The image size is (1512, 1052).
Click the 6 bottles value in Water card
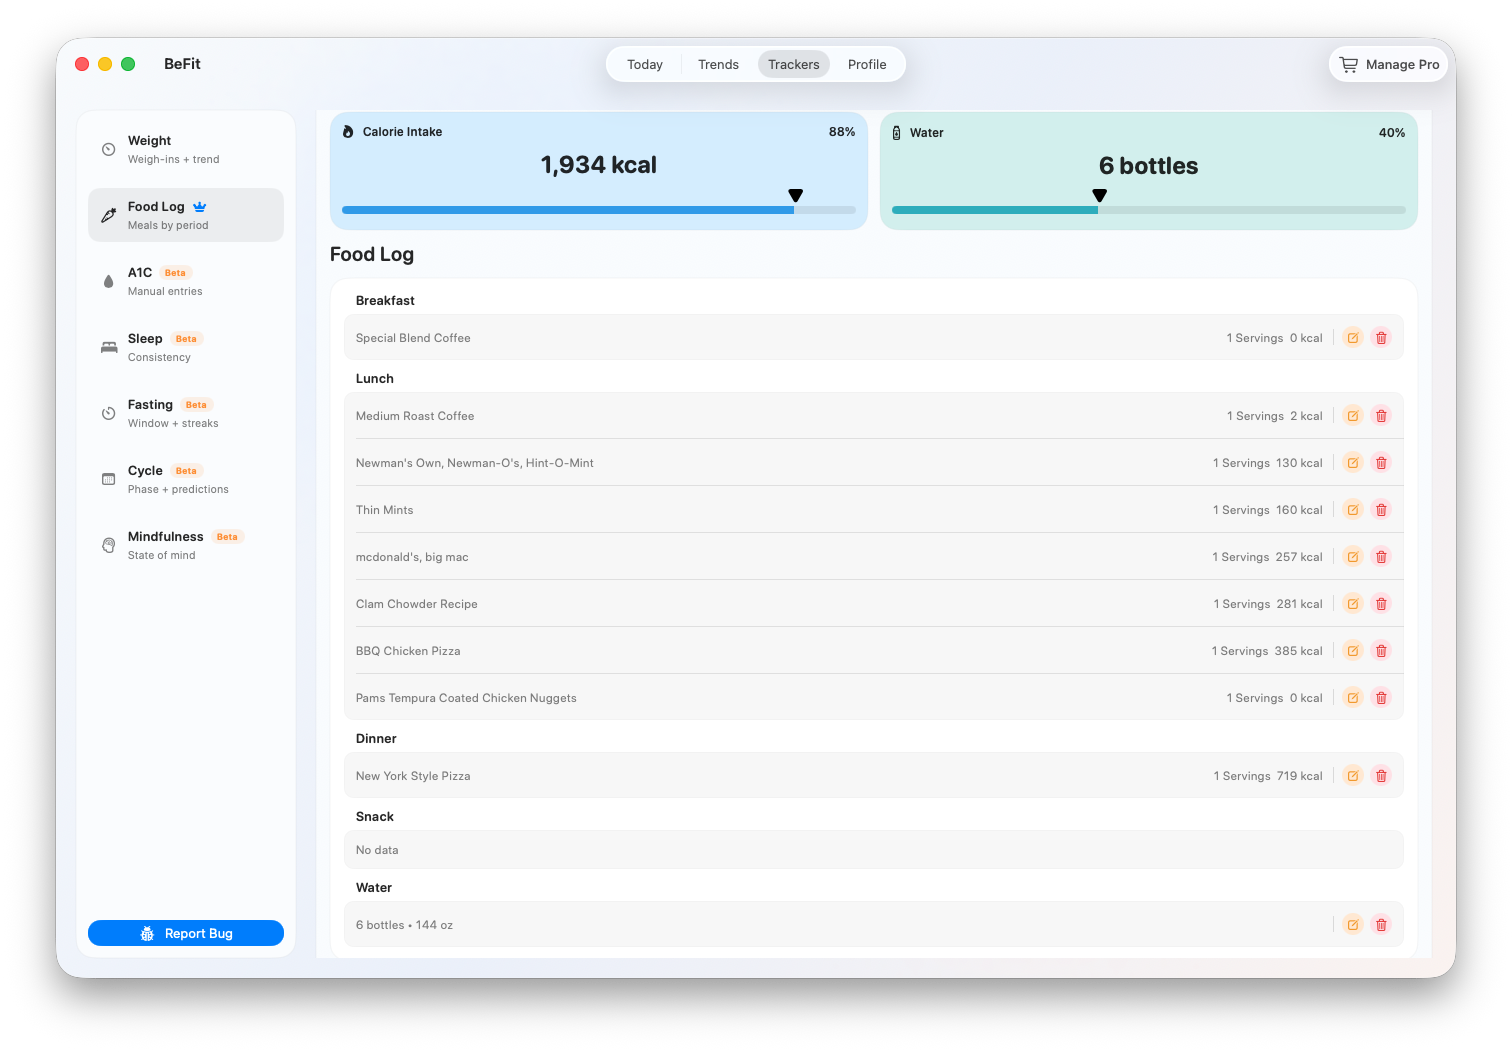[1149, 166]
